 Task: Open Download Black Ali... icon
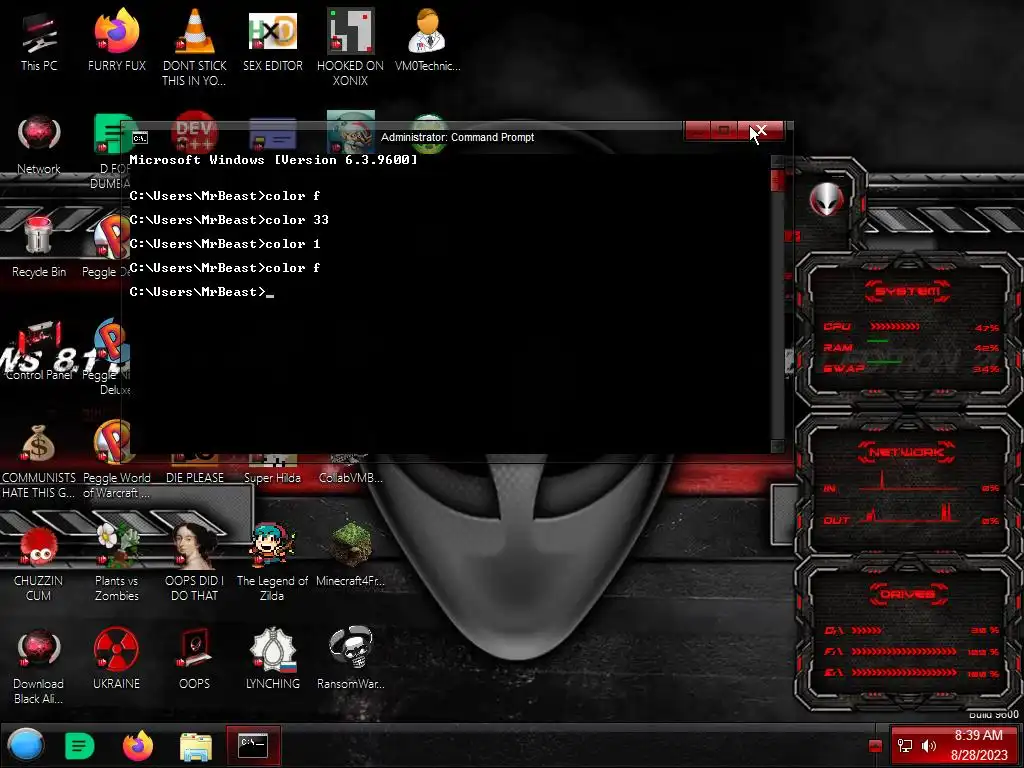39,666
